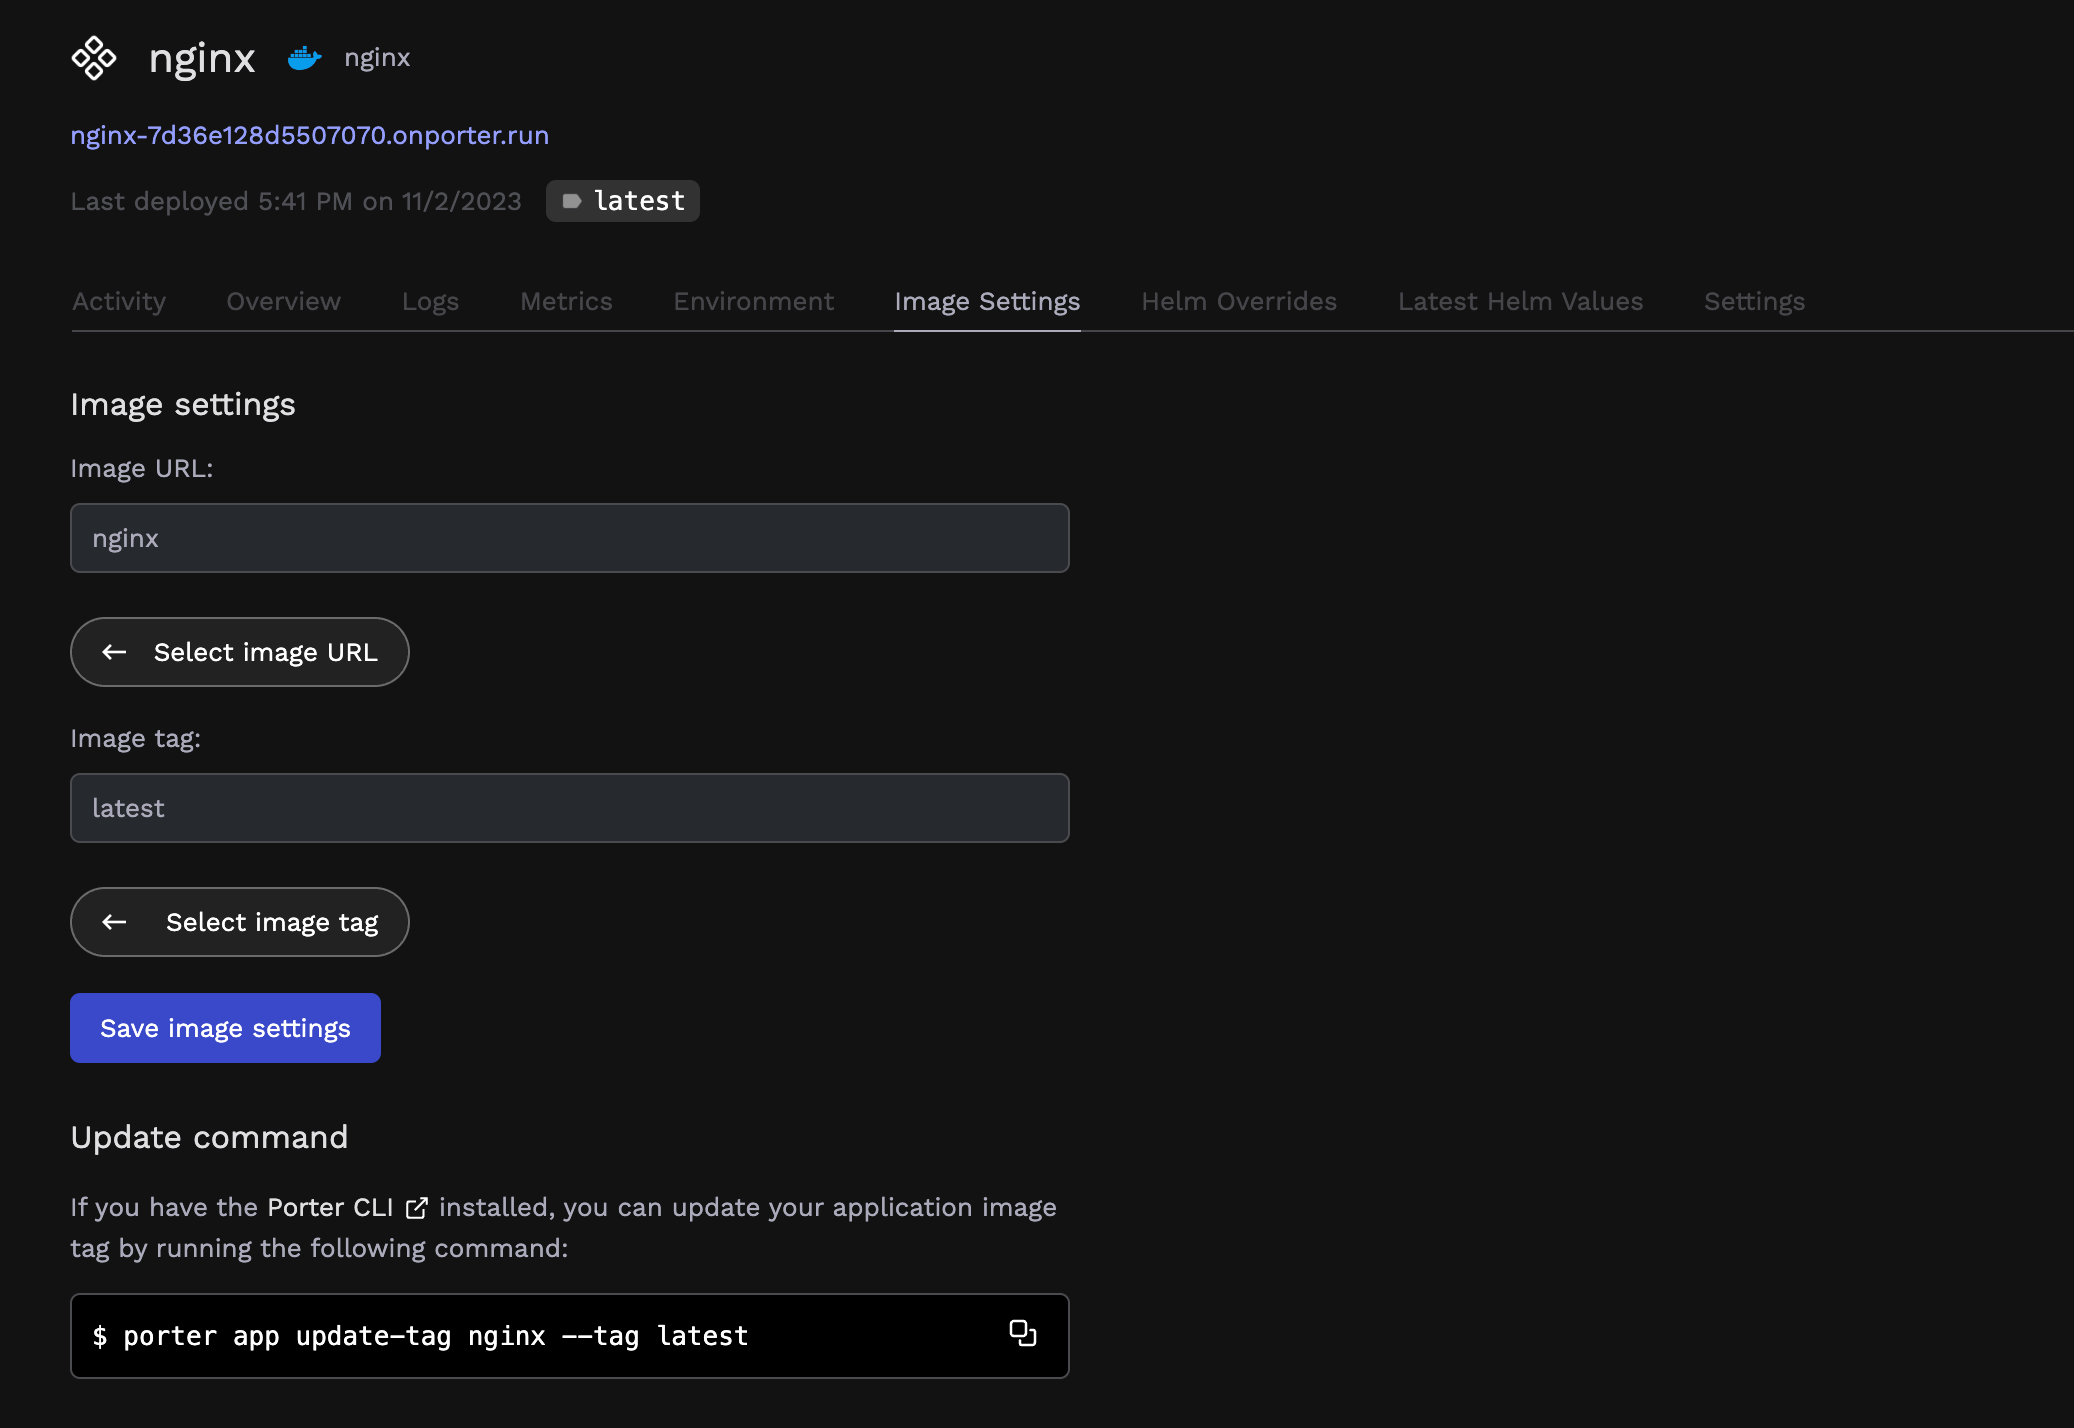Click the Porter CLI external link icon
This screenshot has width=2074, height=1428.
point(417,1208)
